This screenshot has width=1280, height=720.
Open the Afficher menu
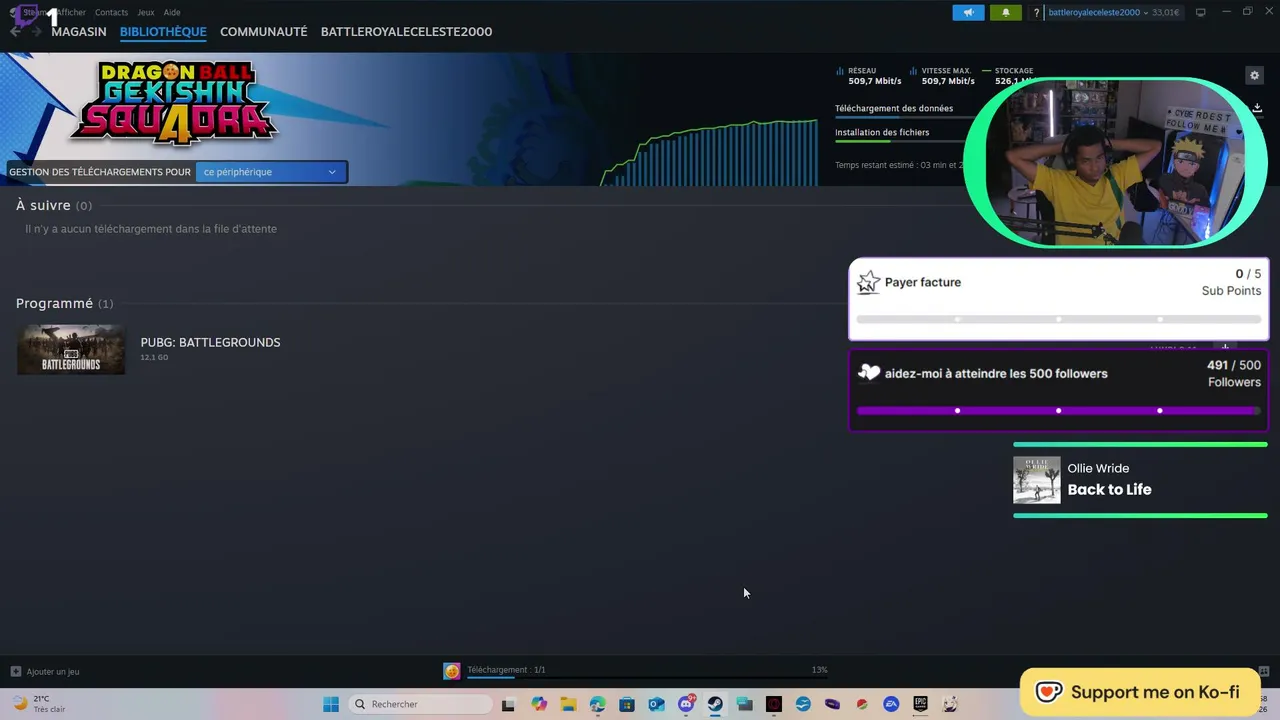tap(70, 12)
